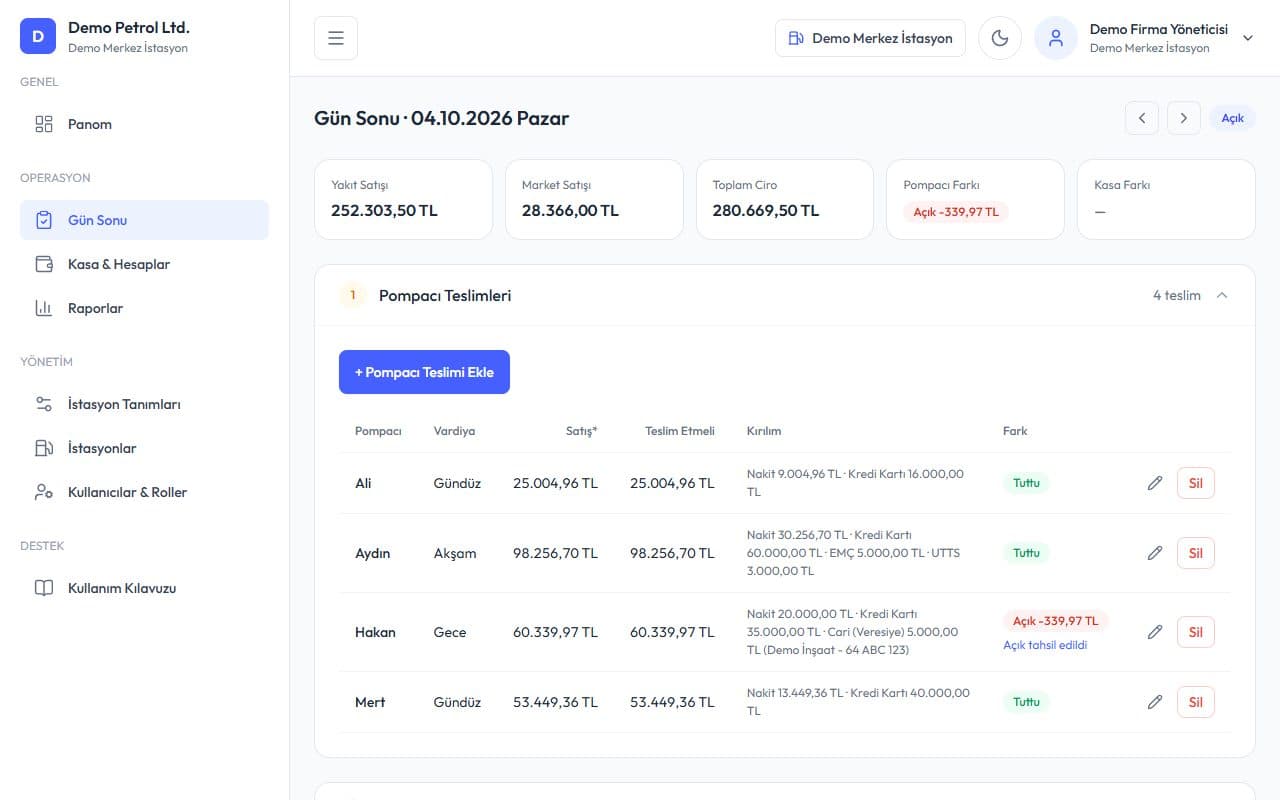1280x800 pixels.
Task: Click the pencil icon for Aydın's entry
Action: (x=1155, y=553)
